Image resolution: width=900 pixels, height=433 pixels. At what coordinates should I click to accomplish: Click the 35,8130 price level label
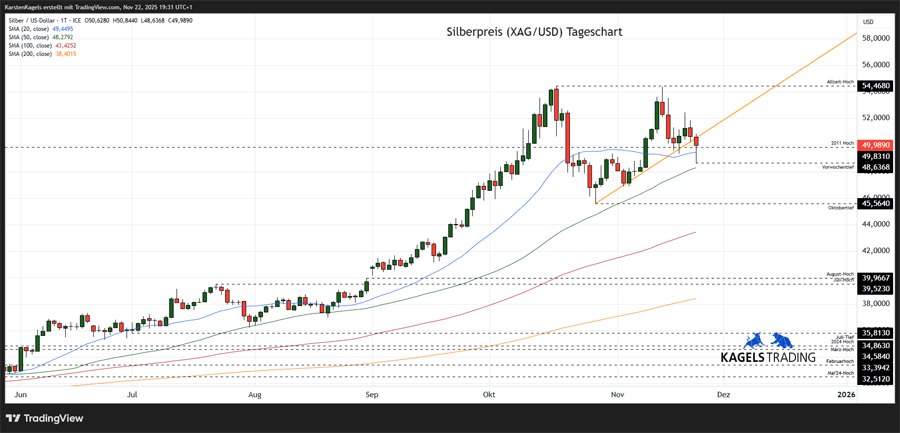(874, 333)
